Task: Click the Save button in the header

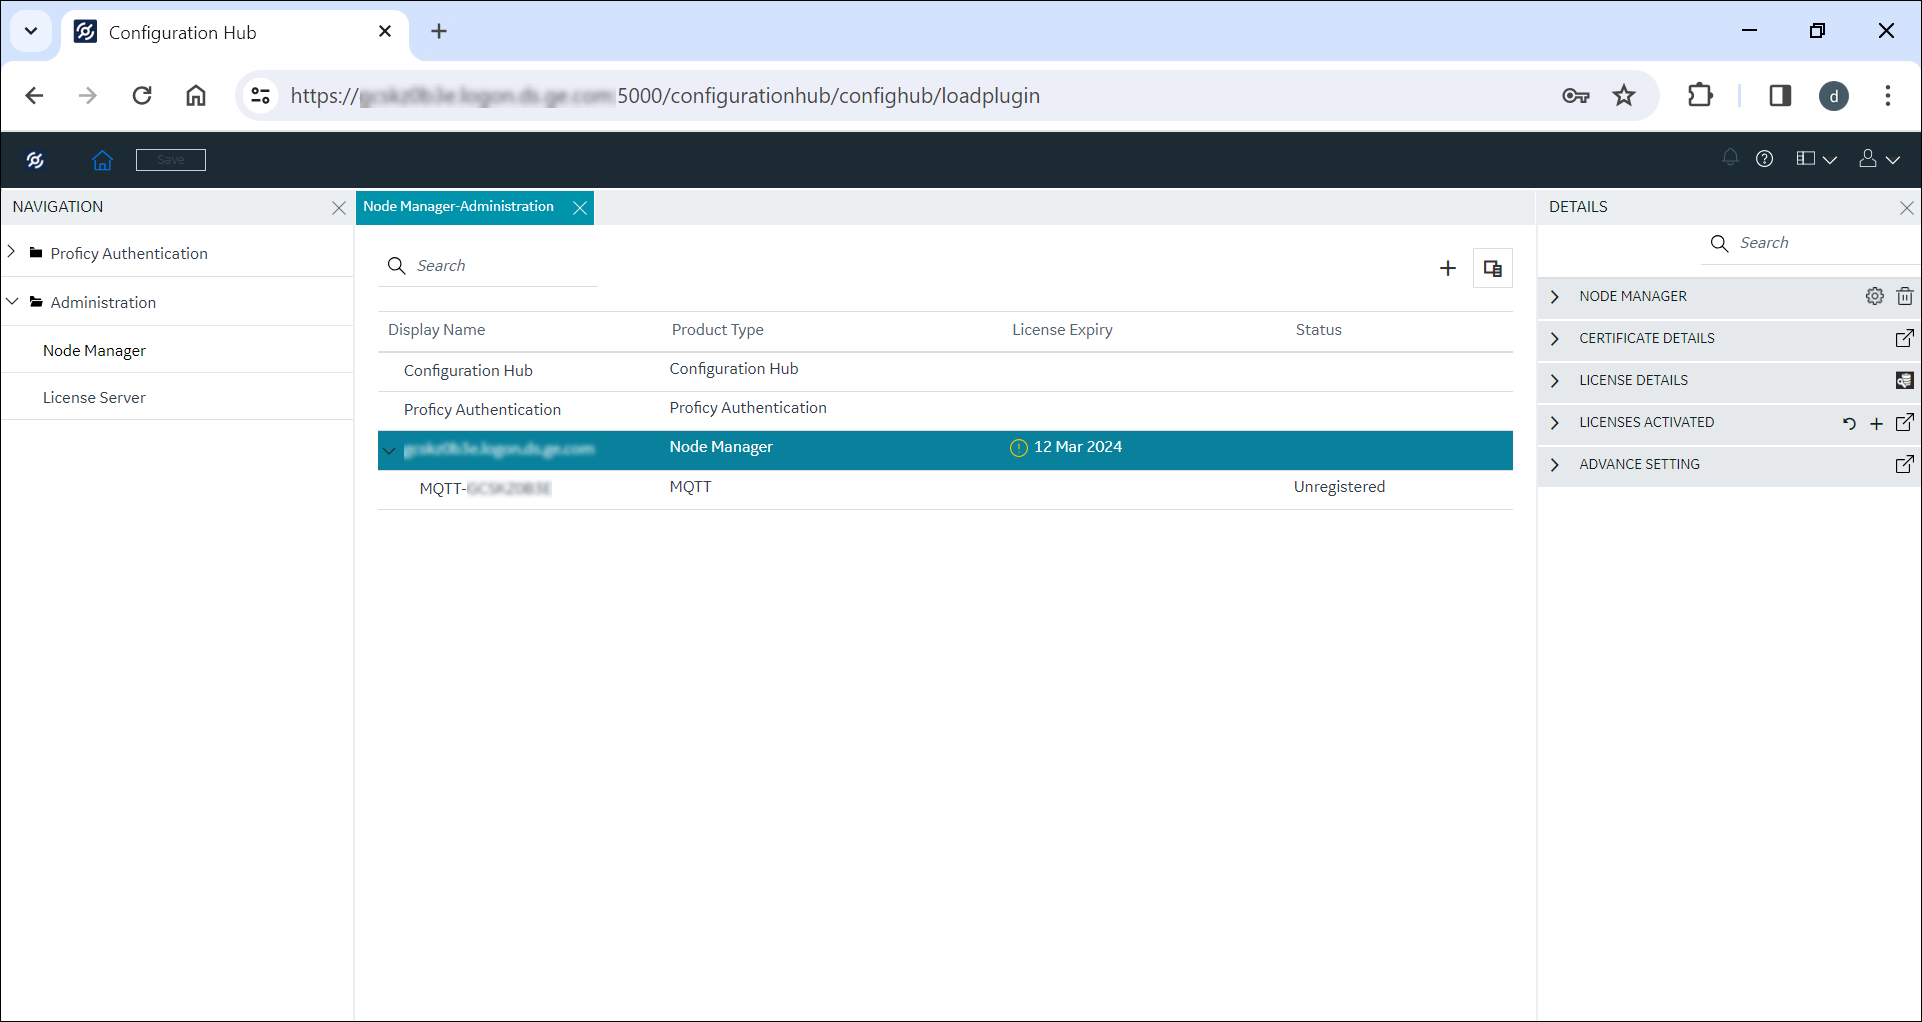Action: pyautogui.click(x=171, y=160)
